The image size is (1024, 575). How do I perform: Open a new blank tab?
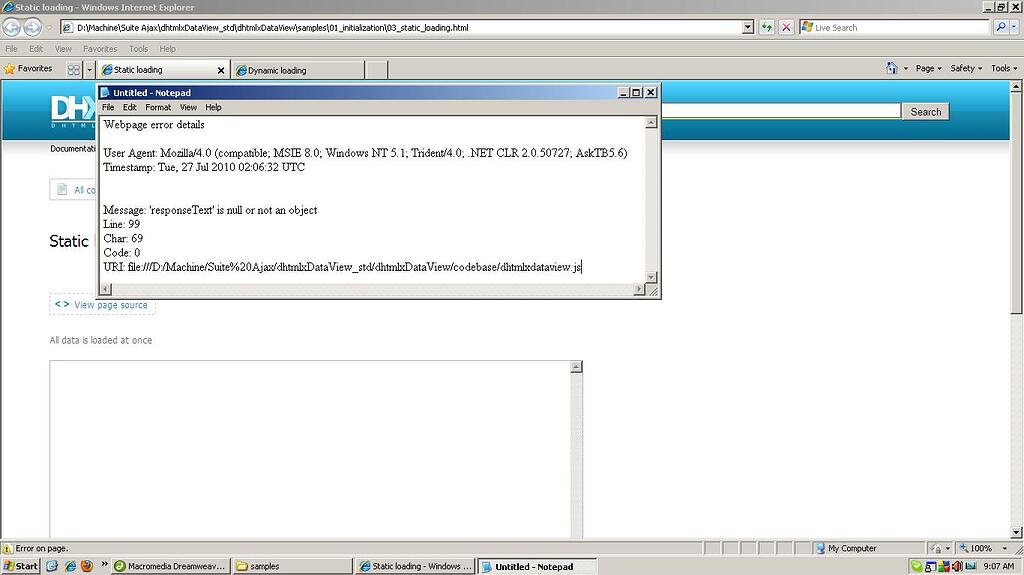(x=376, y=70)
